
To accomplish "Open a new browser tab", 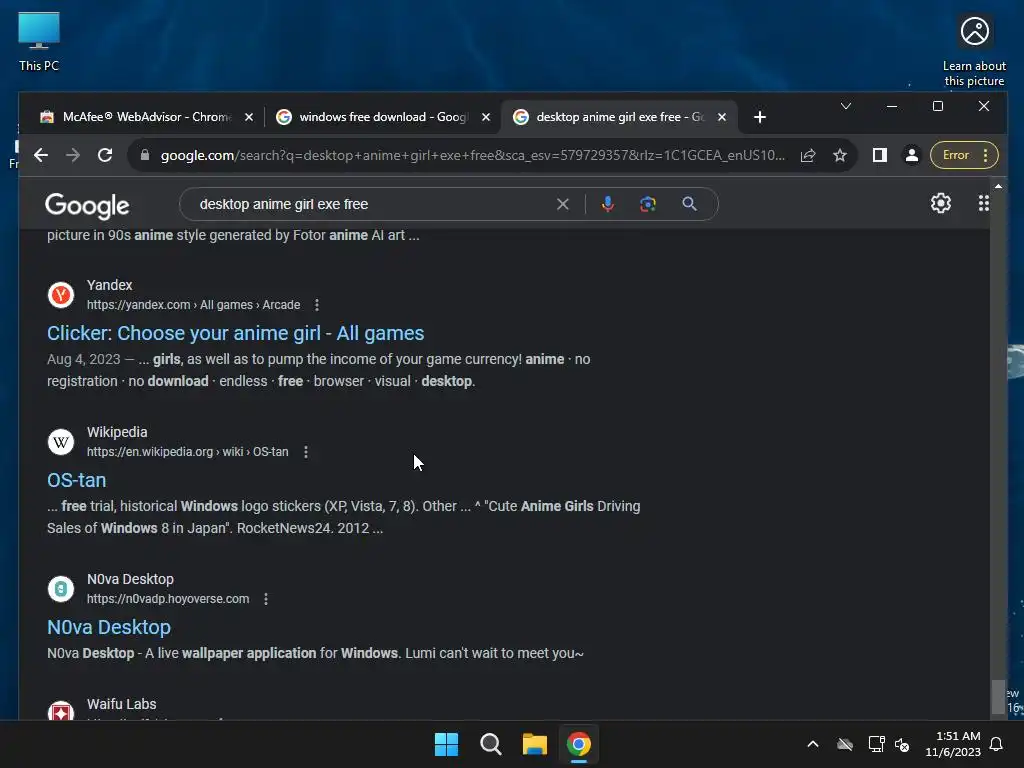I will pyautogui.click(x=760, y=117).
